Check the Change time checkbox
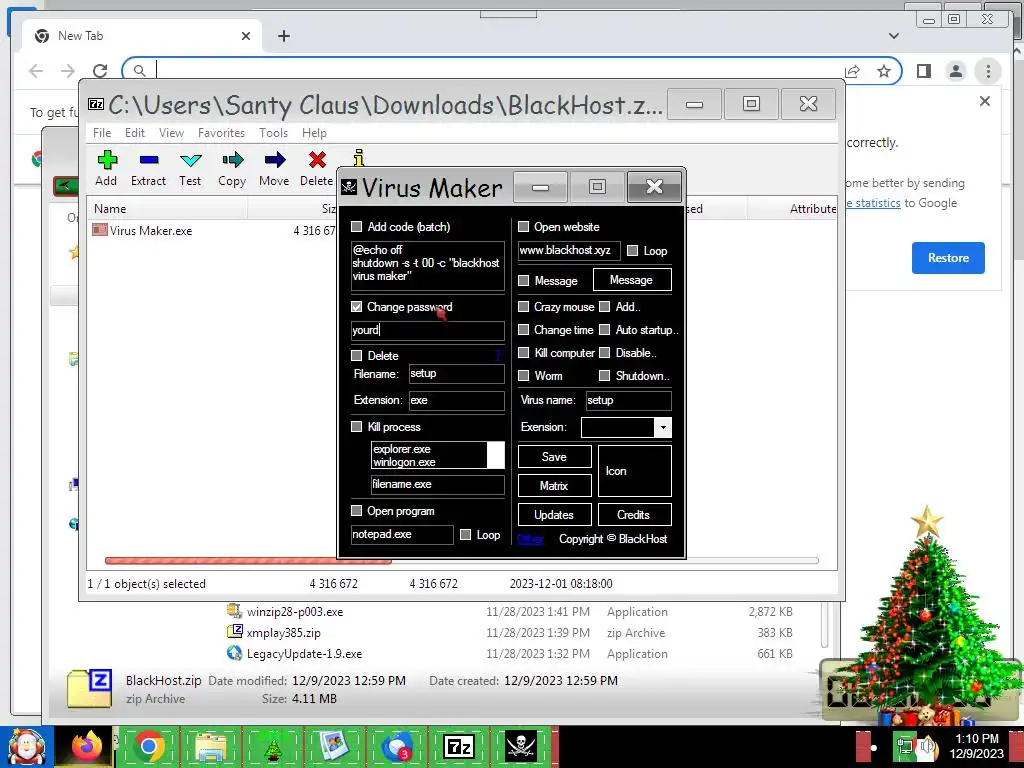Image resolution: width=1024 pixels, height=768 pixels. tap(524, 330)
